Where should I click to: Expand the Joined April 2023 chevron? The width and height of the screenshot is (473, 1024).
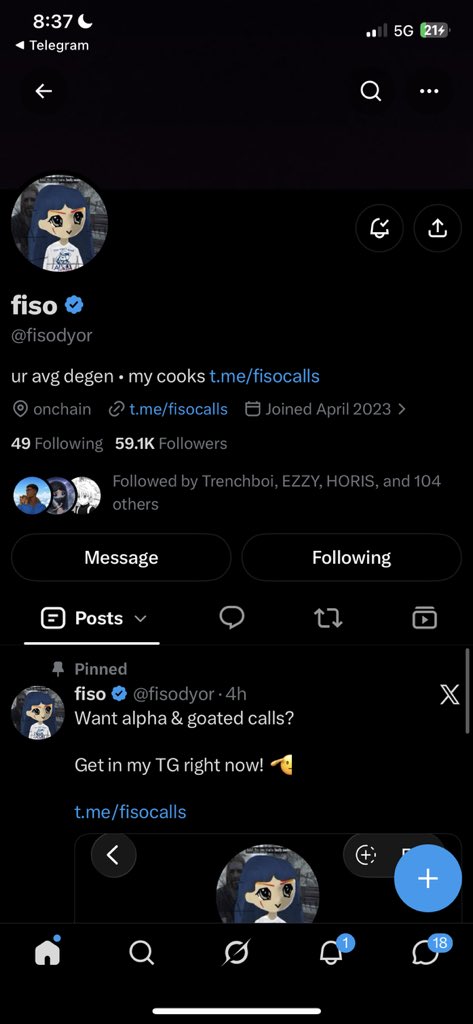click(401, 409)
